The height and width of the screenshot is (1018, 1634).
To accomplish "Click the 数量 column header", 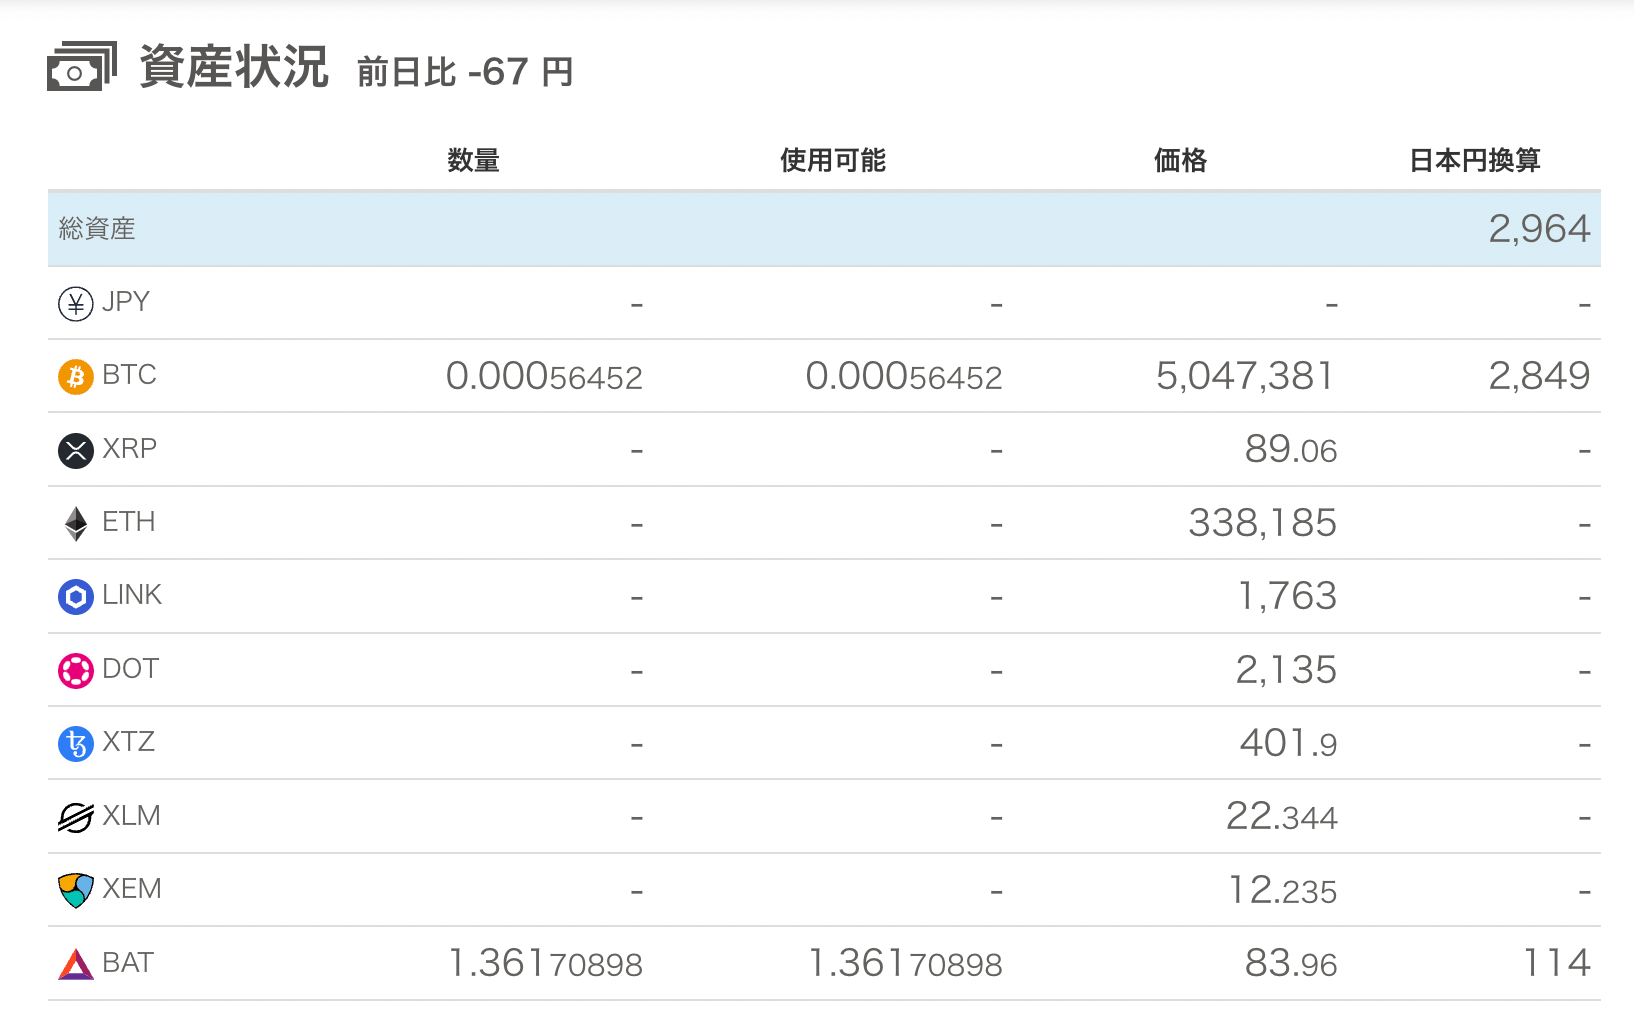I will tap(473, 160).
